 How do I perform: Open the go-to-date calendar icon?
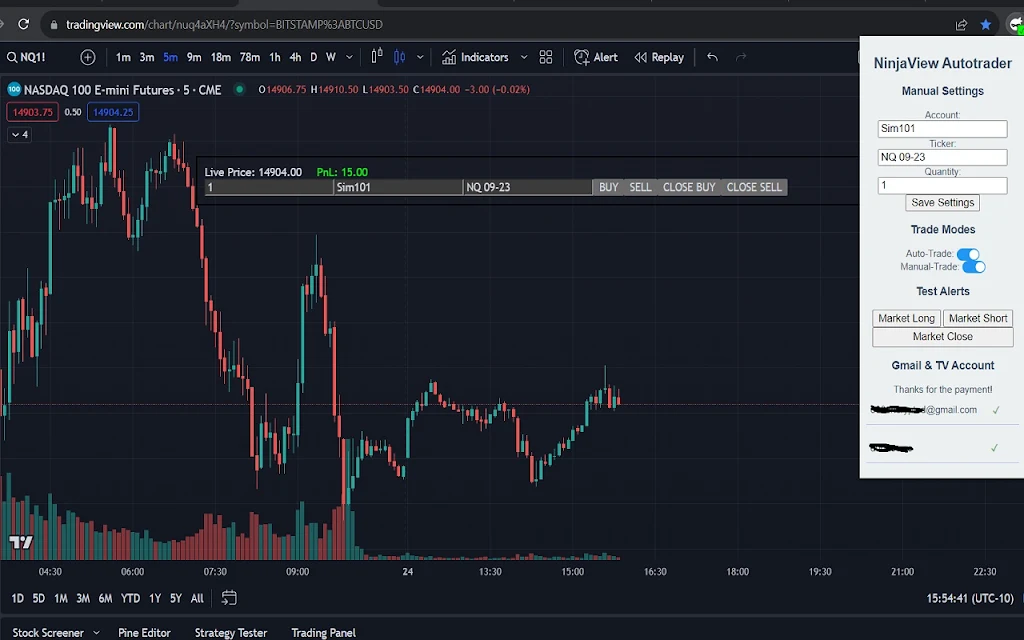(229, 598)
